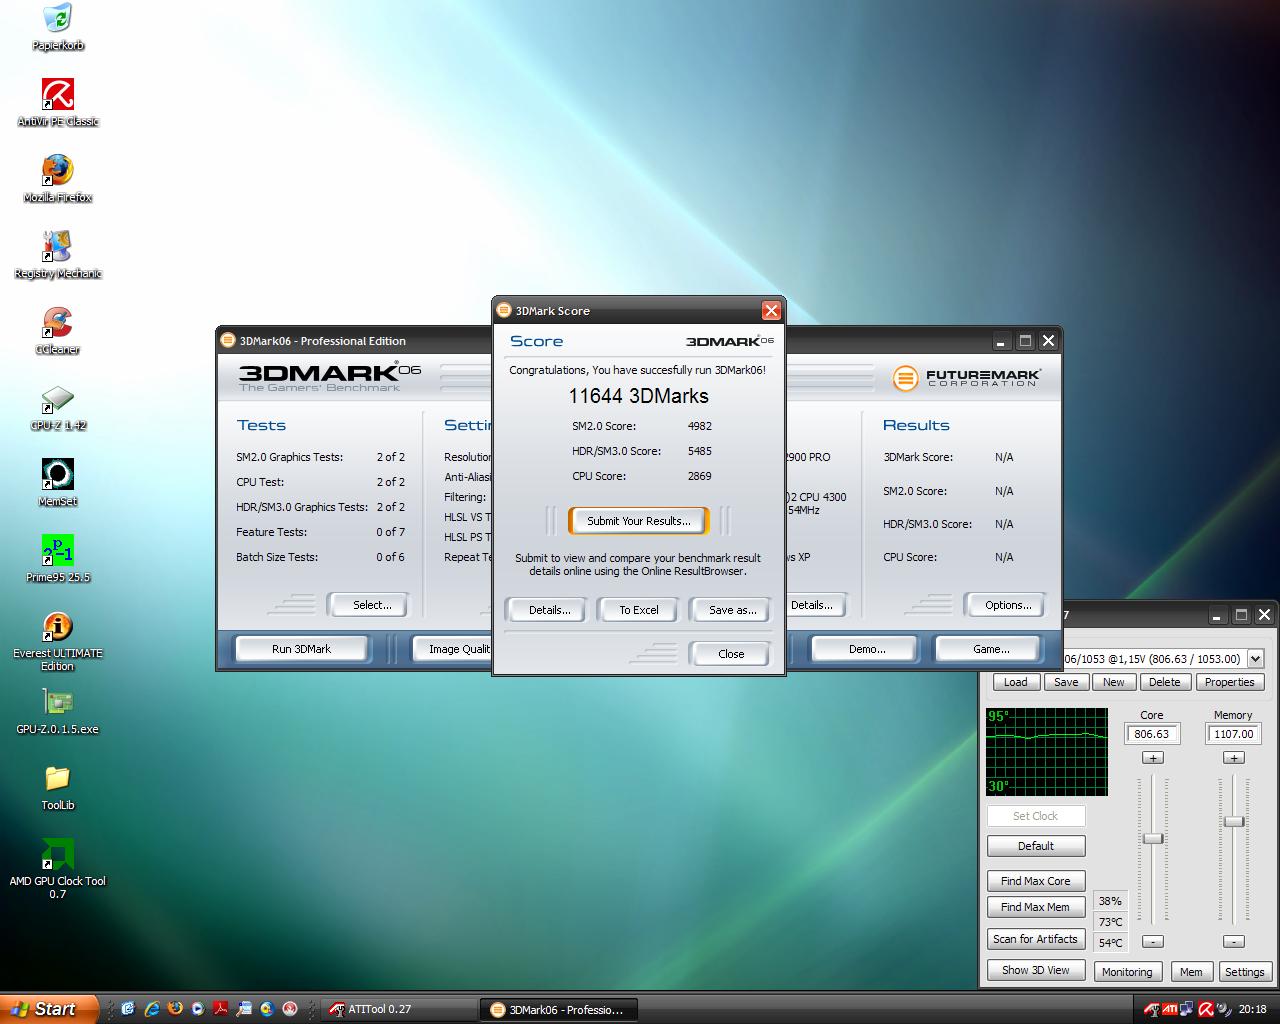Expand the ATITool profile dropdown
The height and width of the screenshot is (1024, 1280).
click(x=1256, y=659)
